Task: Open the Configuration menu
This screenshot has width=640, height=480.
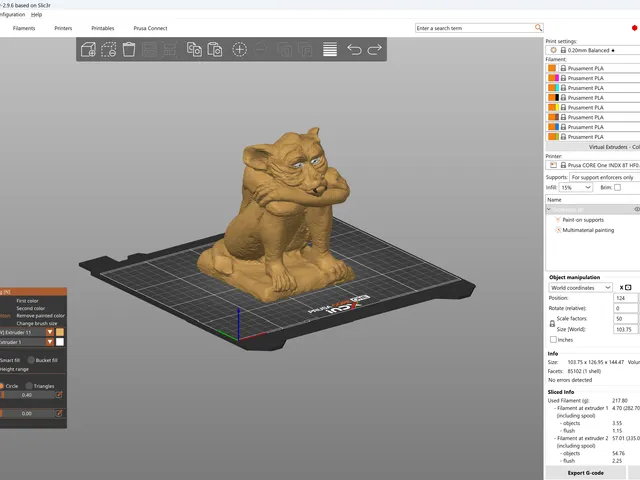Action: 12,14
